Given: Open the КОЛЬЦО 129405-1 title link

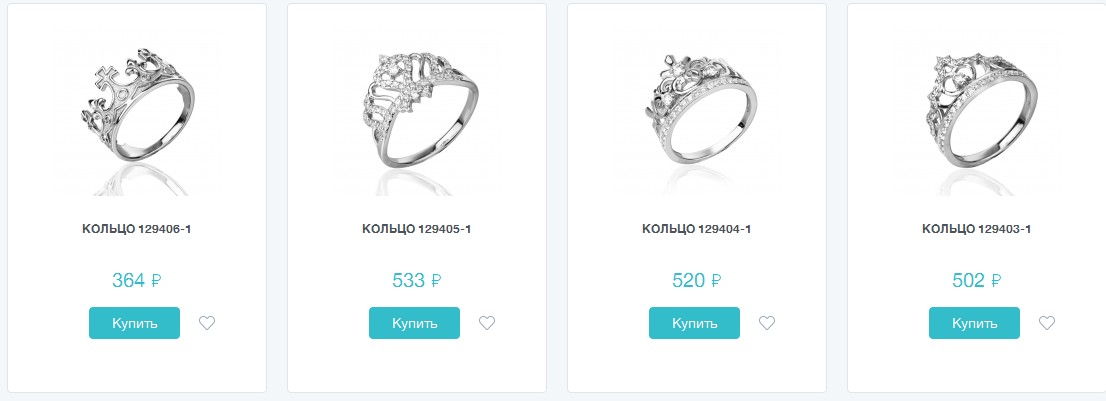Looking at the screenshot, I should click(x=416, y=229).
